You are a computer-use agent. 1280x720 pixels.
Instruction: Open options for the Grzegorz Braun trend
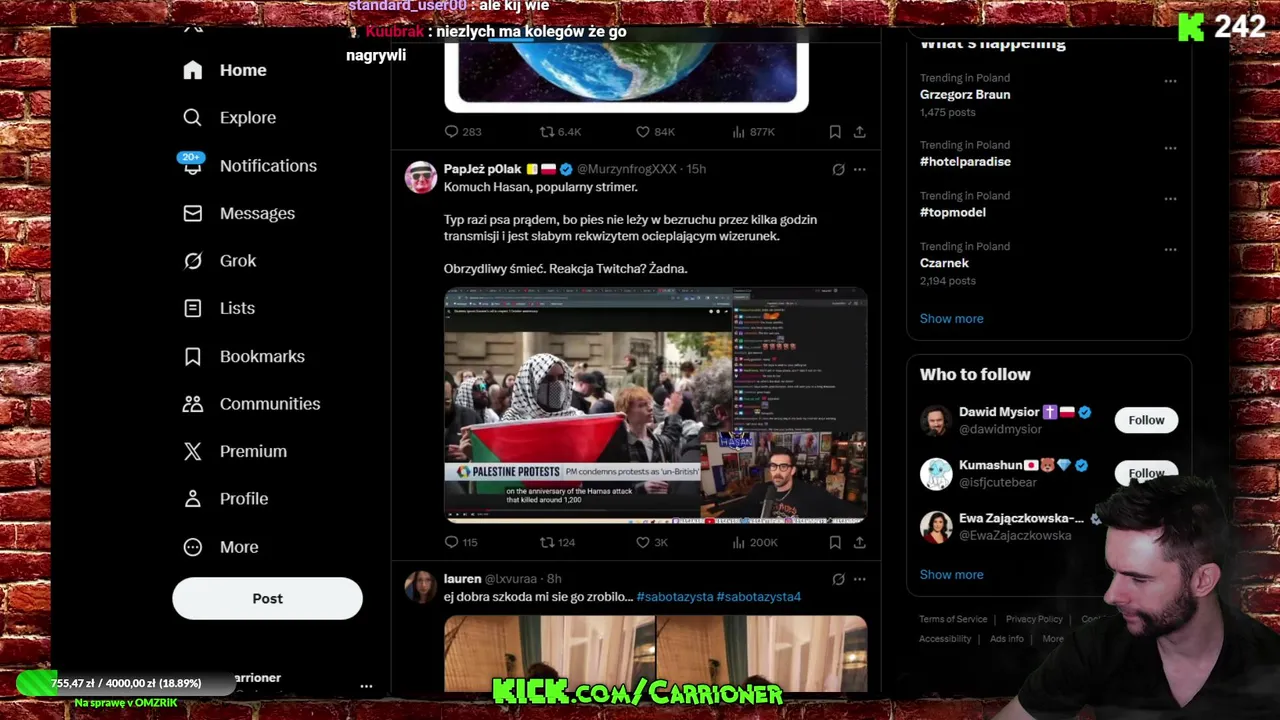point(1170,81)
